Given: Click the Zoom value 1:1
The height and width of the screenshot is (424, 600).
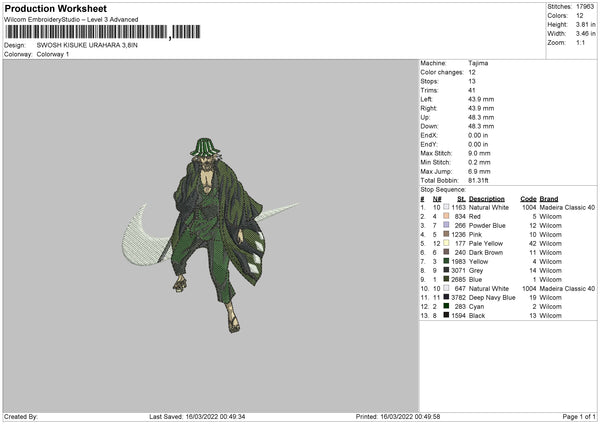Looking at the screenshot, I should pos(580,42).
